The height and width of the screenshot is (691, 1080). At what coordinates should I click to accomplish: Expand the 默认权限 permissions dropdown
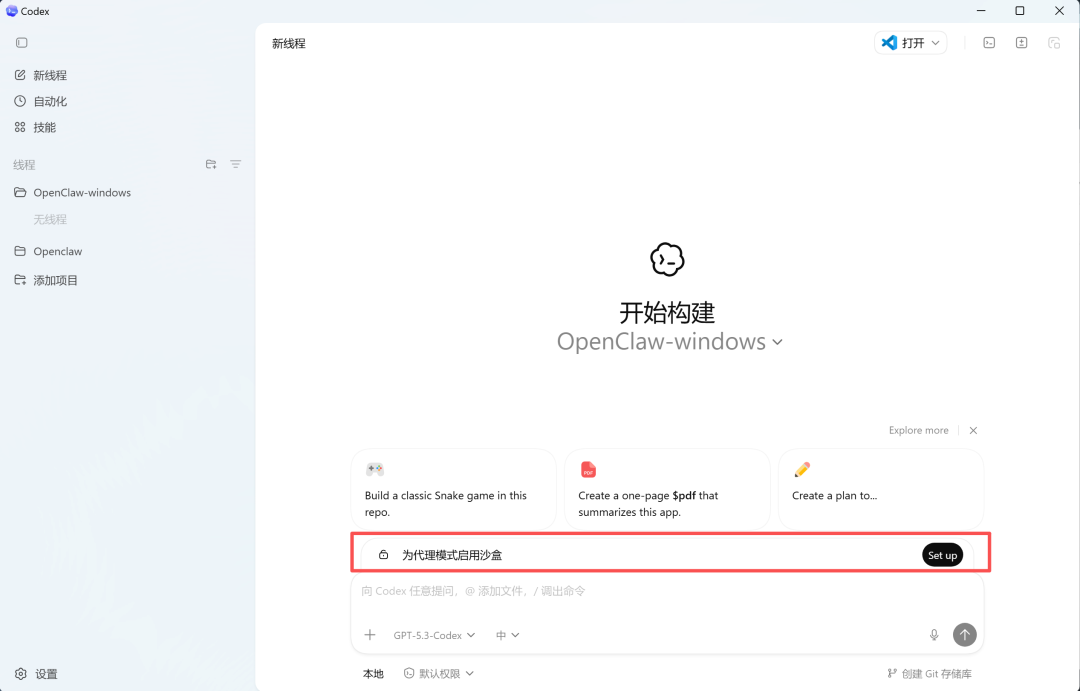[x=438, y=673]
